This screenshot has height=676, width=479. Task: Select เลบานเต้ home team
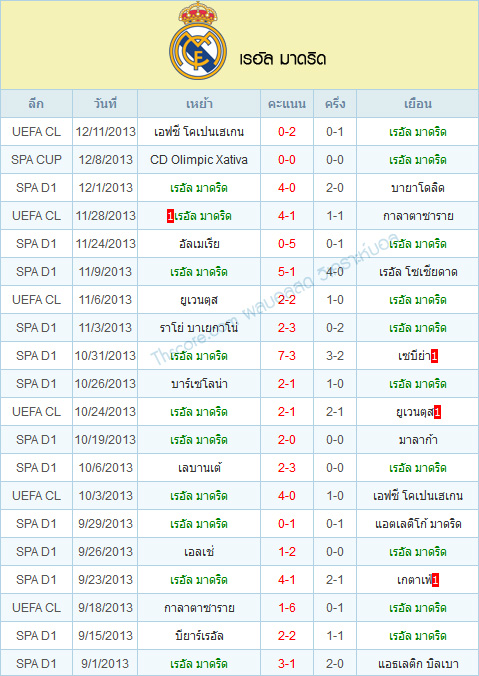tap(199, 468)
